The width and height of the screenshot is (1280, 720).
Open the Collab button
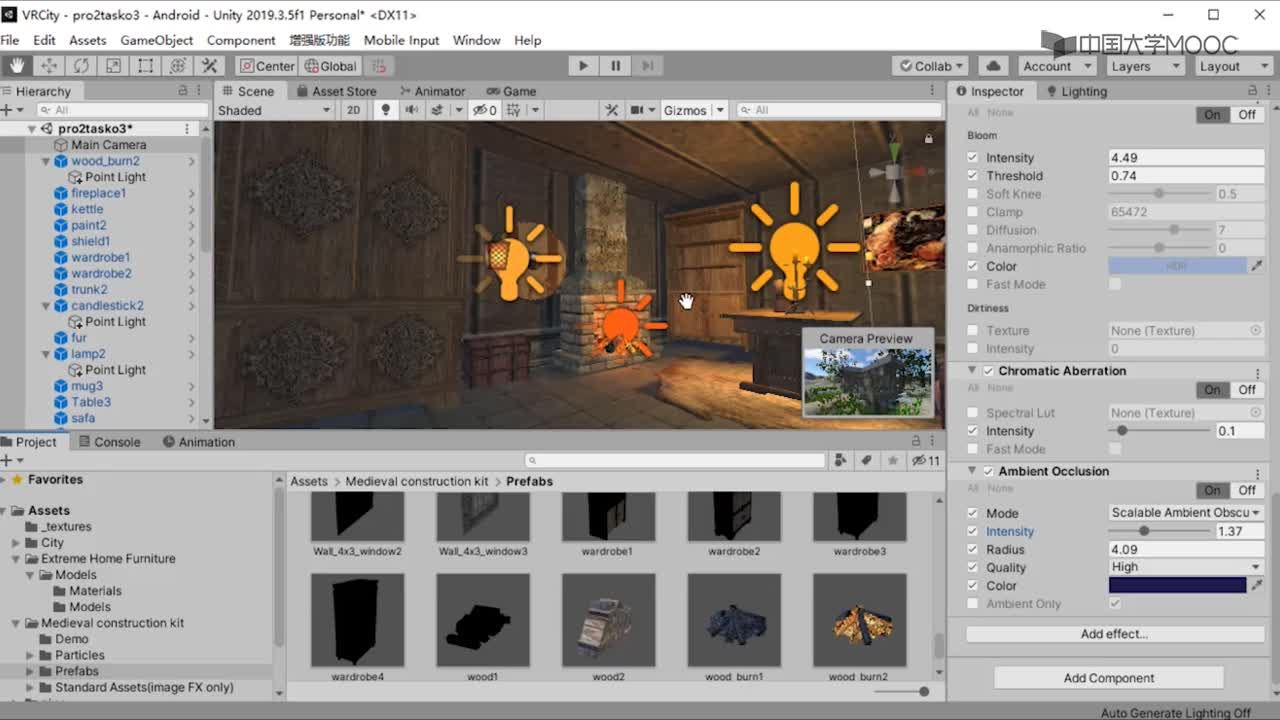pyautogui.click(x=933, y=66)
